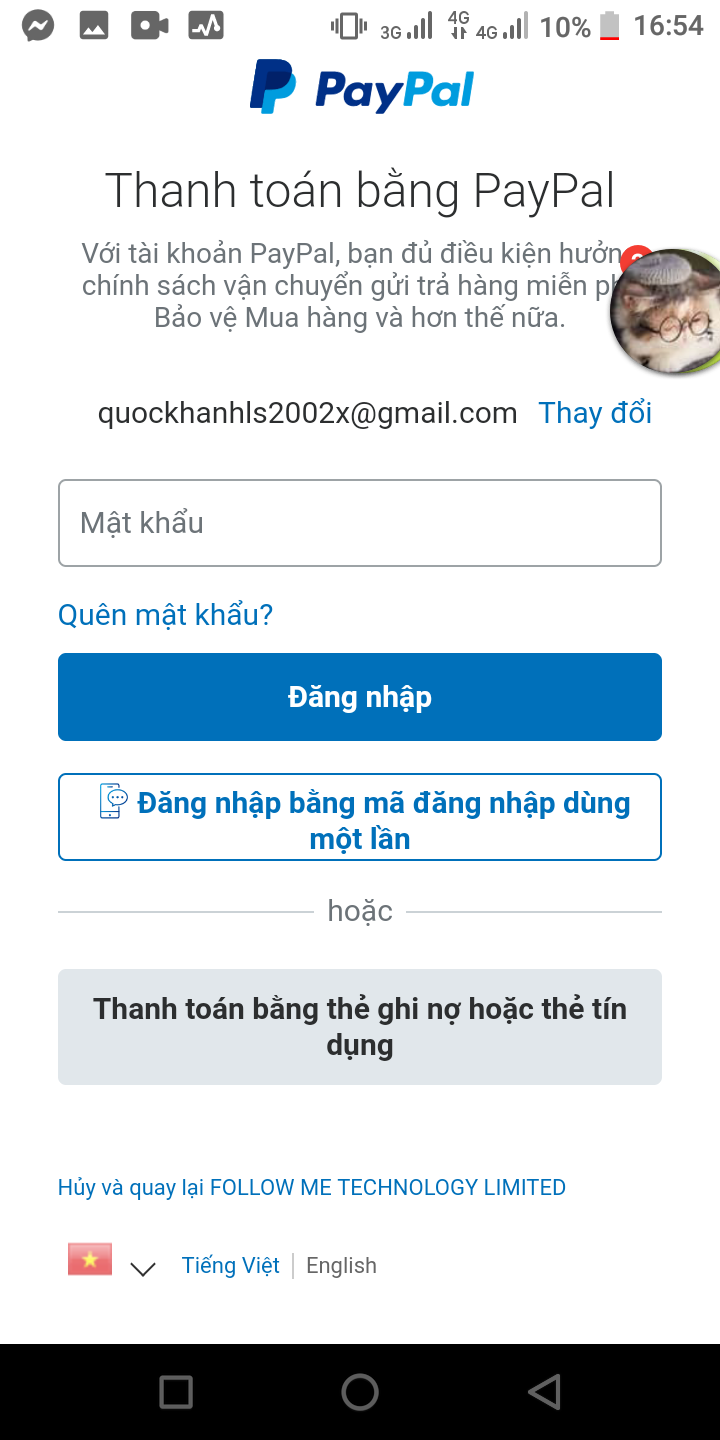Tap the PayPal logo at top

point(361,88)
